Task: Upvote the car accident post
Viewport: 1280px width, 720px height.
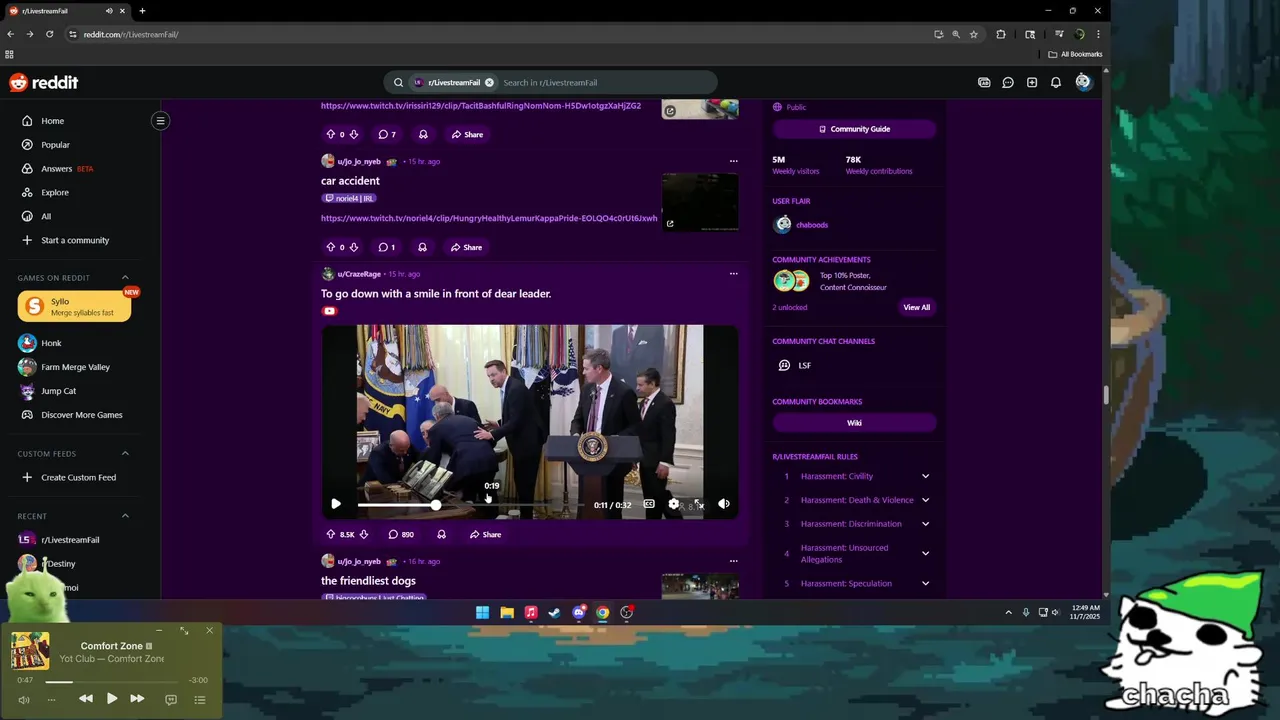Action: (331, 247)
